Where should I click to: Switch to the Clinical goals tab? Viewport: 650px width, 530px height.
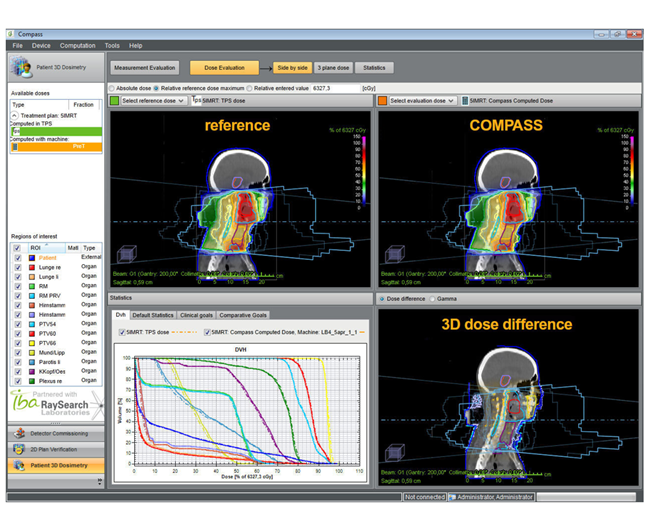[196, 315]
